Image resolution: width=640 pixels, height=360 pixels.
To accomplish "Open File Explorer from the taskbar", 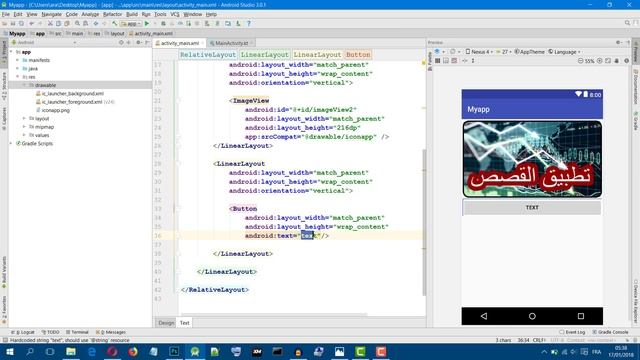I will click(71, 352).
